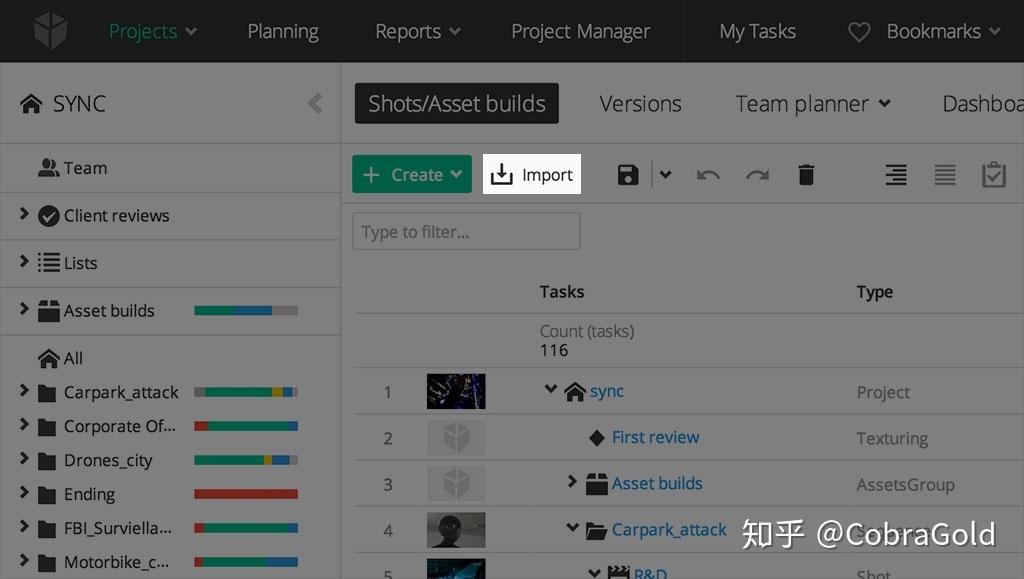Click the Import button
Image resolution: width=1024 pixels, height=579 pixels.
click(532, 175)
